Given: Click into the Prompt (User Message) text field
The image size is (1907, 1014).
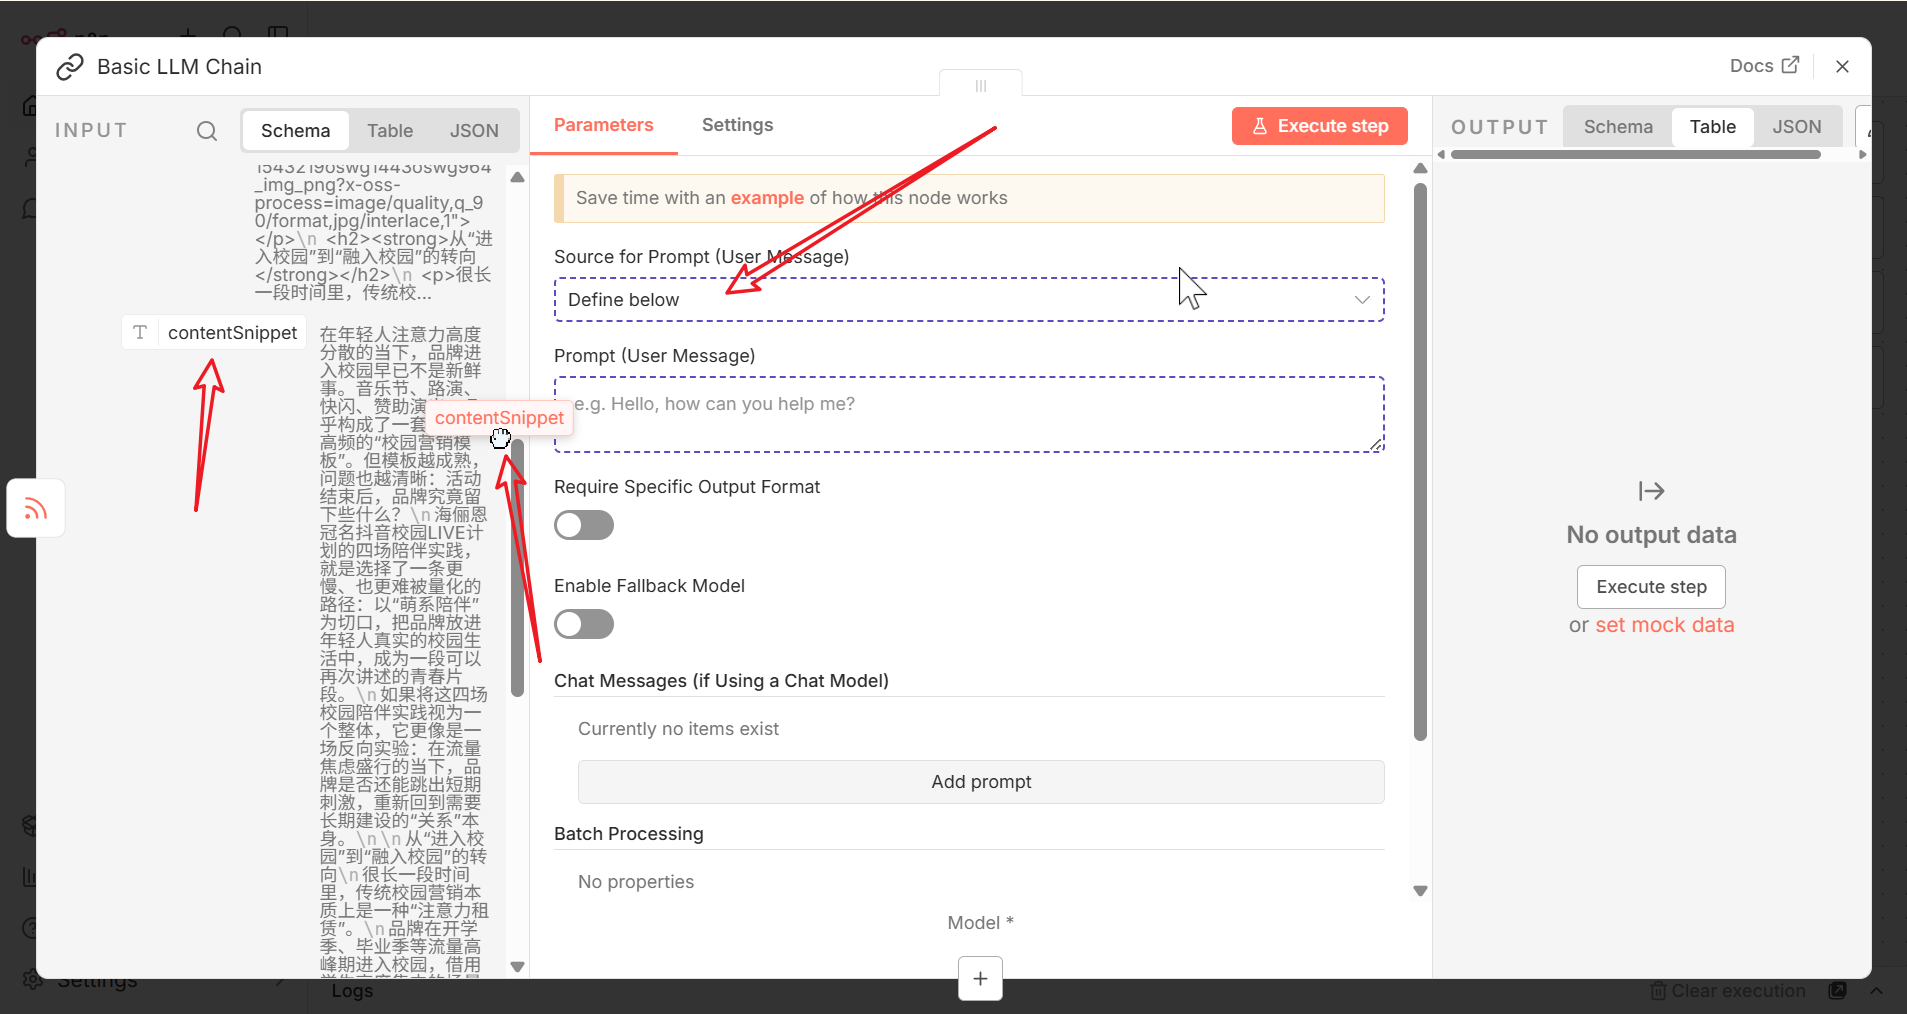Looking at the screenshot, I should click(968, 415).
